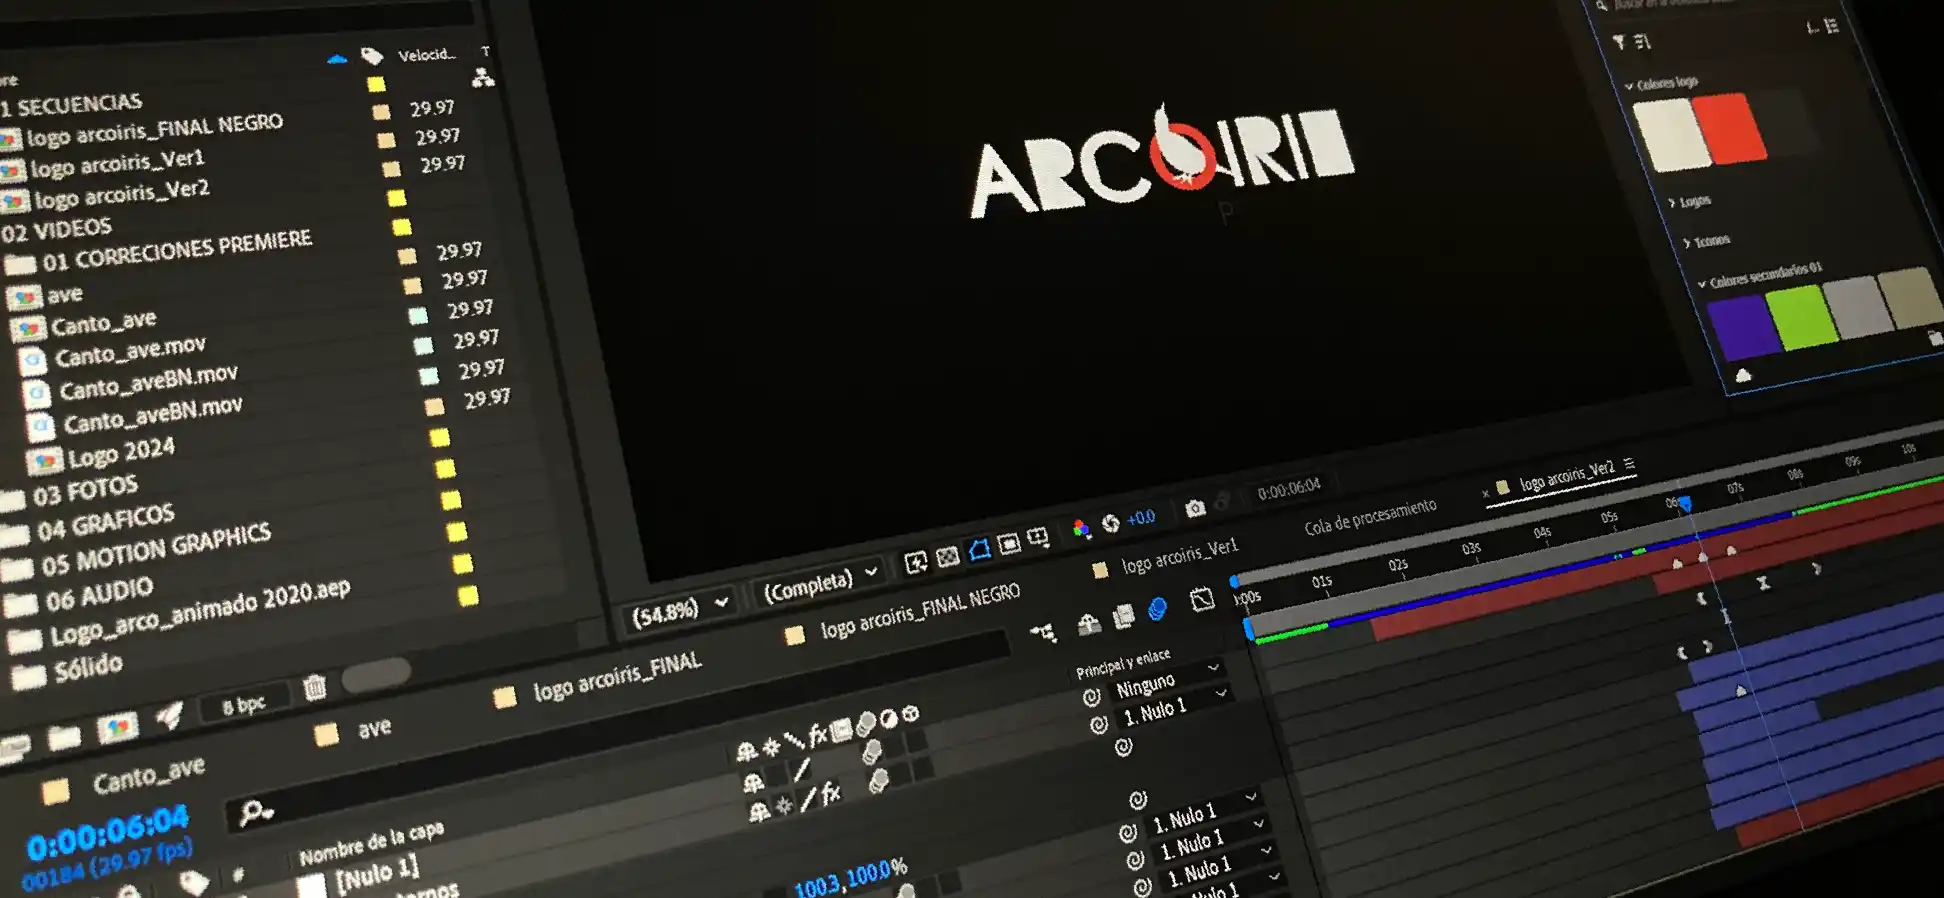The image size is (1944, 898).
Task: Collapse the Colores logo library group
Action: point(1629,87)
